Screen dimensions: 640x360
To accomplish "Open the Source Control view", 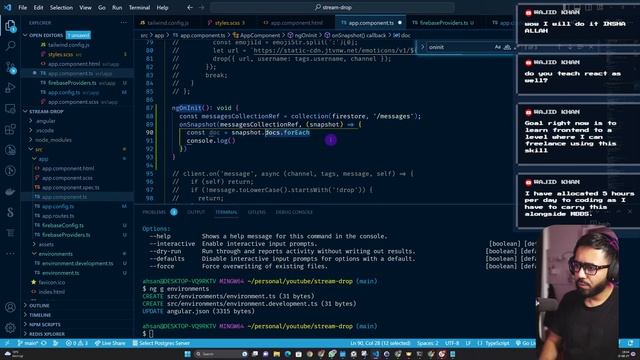I will coord(10,67).
